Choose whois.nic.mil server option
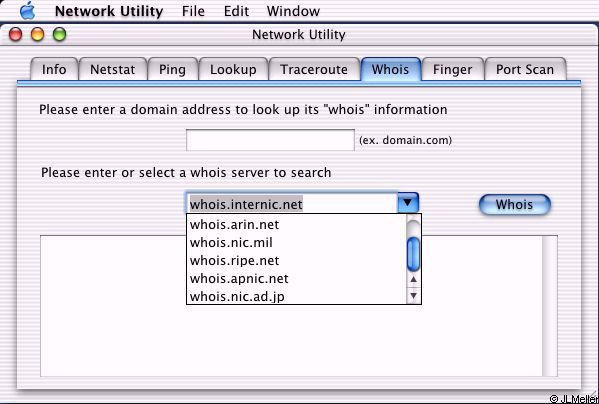Screen dimensions: 599x404 click(296, 242)
